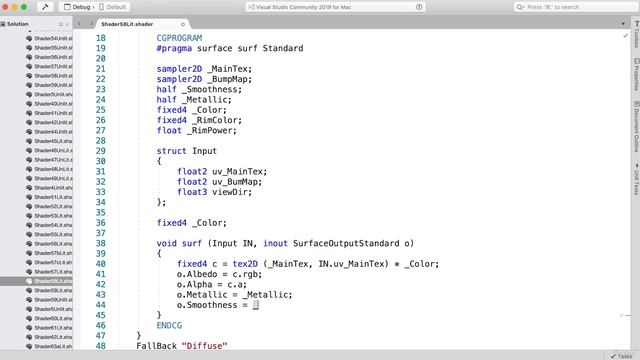Select Shader53Lit in the solution tree
Viewport: 640px width, 360px height.
pyautogui.click(x=53, y=216)
